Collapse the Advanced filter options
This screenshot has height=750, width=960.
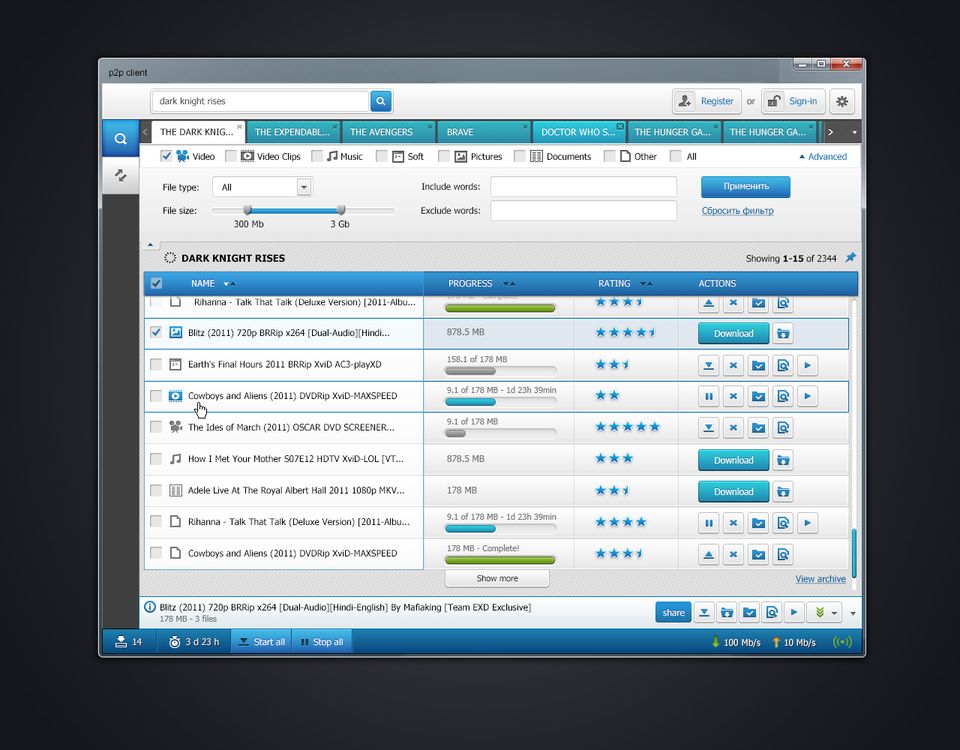pyautogui.click(x=823, y=157)
